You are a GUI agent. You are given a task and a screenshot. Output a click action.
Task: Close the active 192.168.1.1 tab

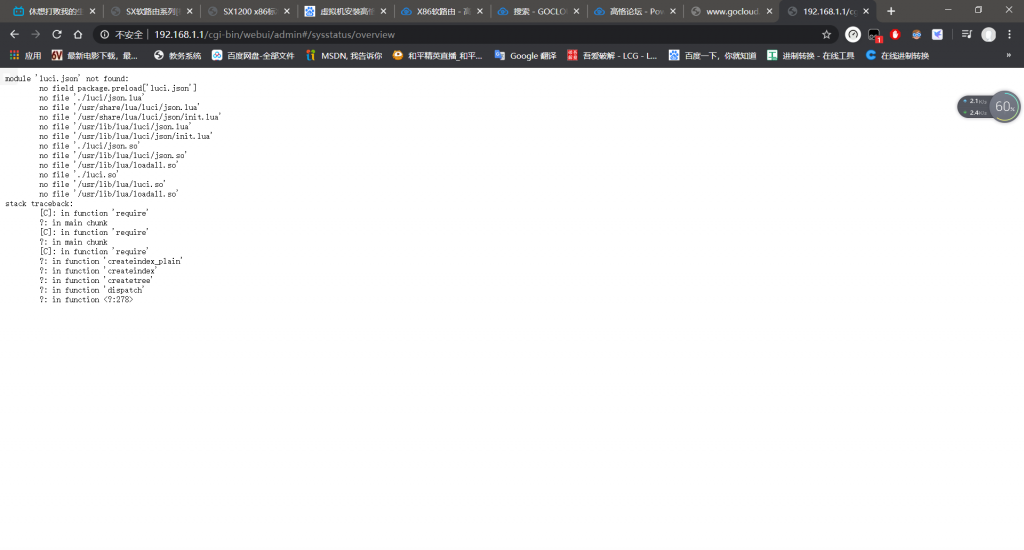click(866, 11)
